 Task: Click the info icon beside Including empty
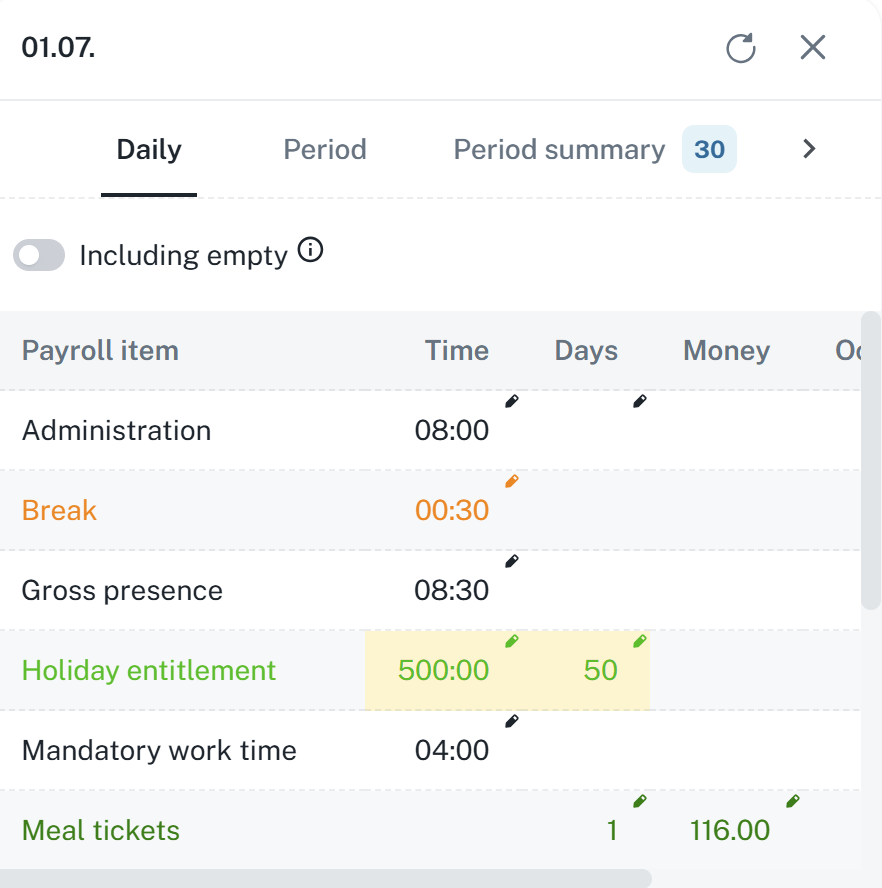click(311, 251)
